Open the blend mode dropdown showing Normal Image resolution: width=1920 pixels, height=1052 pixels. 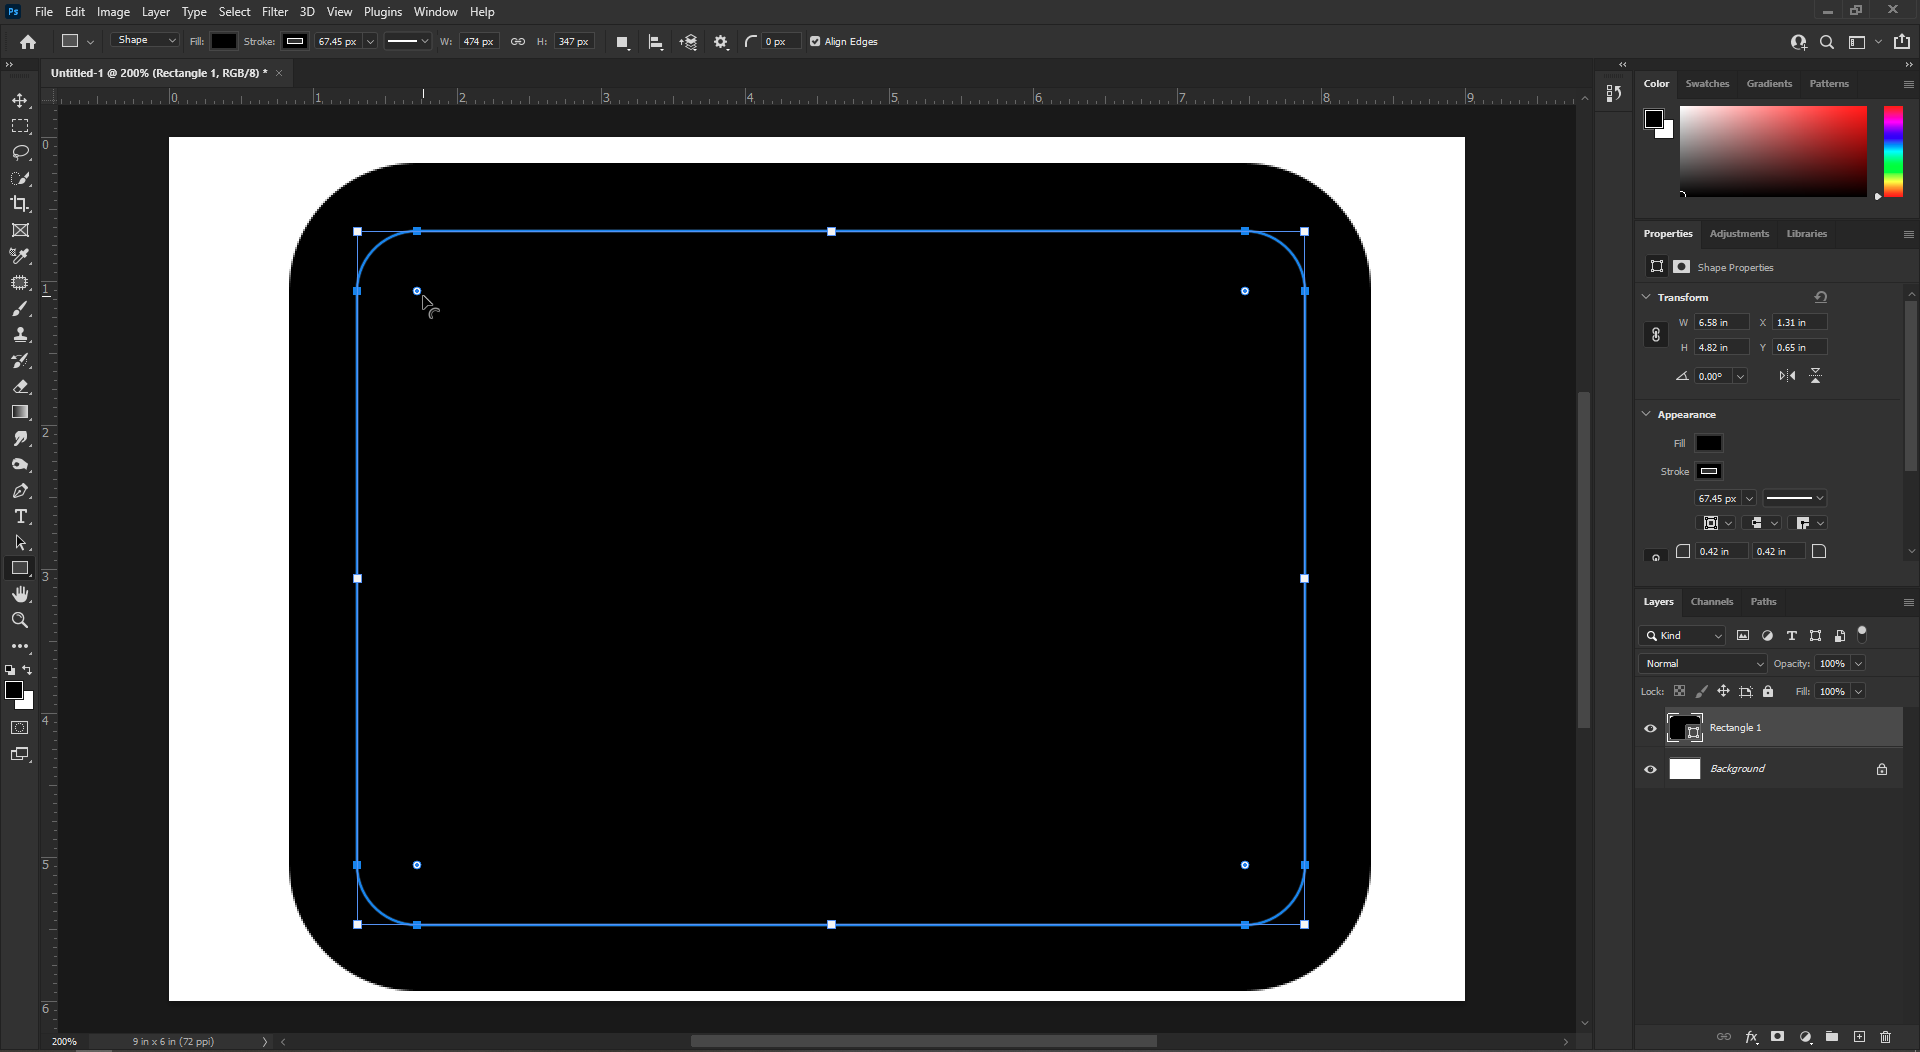point(1700,663)
